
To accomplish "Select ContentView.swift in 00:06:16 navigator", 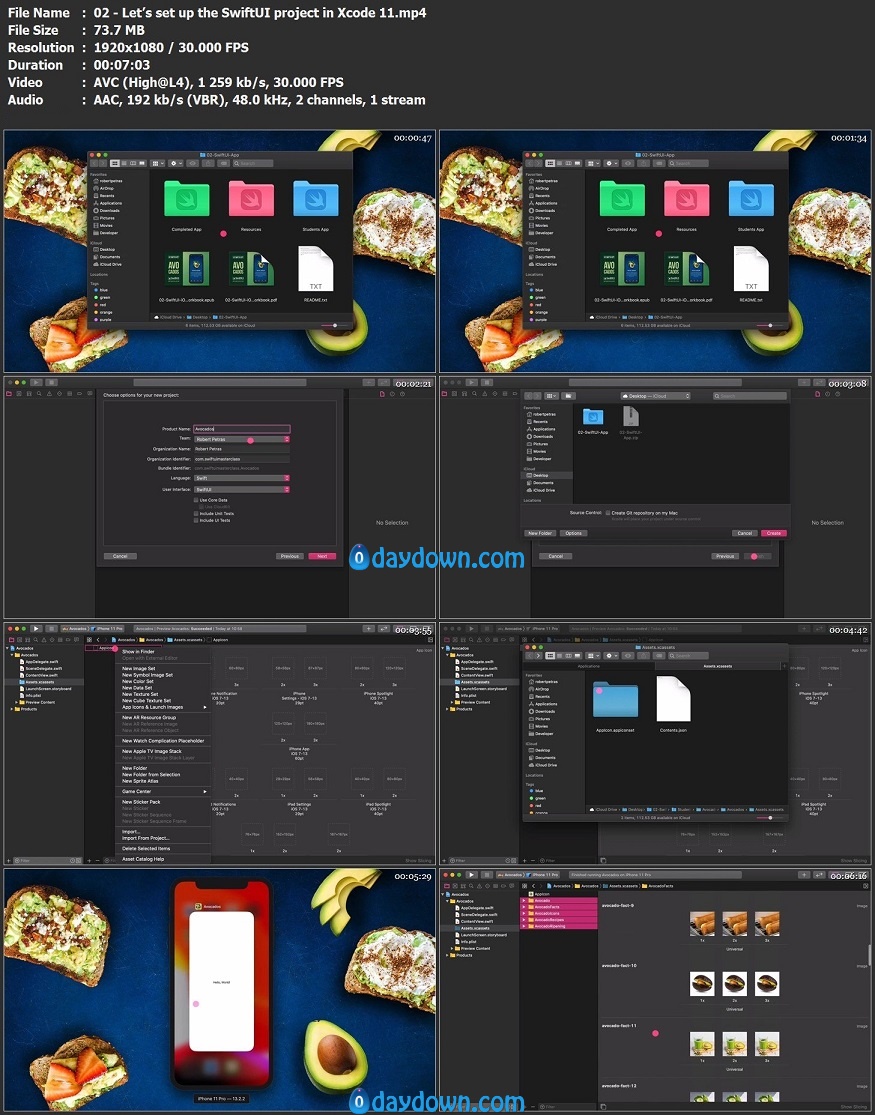I will point(477,921).
